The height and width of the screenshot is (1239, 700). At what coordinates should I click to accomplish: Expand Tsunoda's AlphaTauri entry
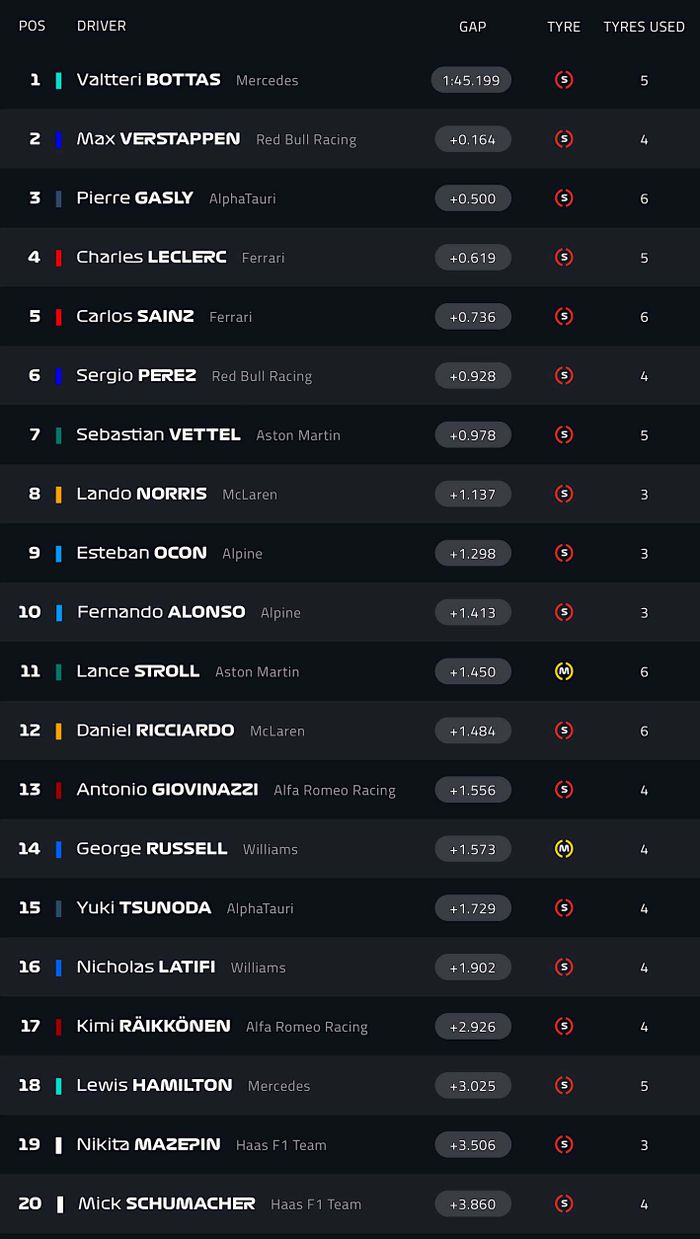(350, 907)
